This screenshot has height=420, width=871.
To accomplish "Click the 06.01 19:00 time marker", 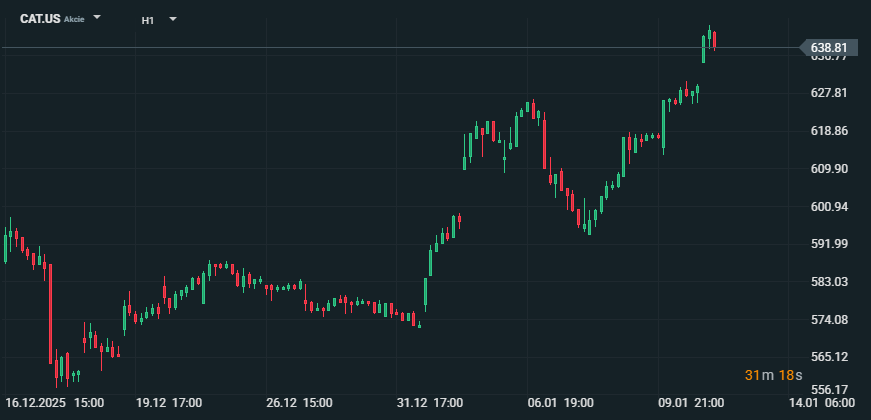I will coord(560,402).
